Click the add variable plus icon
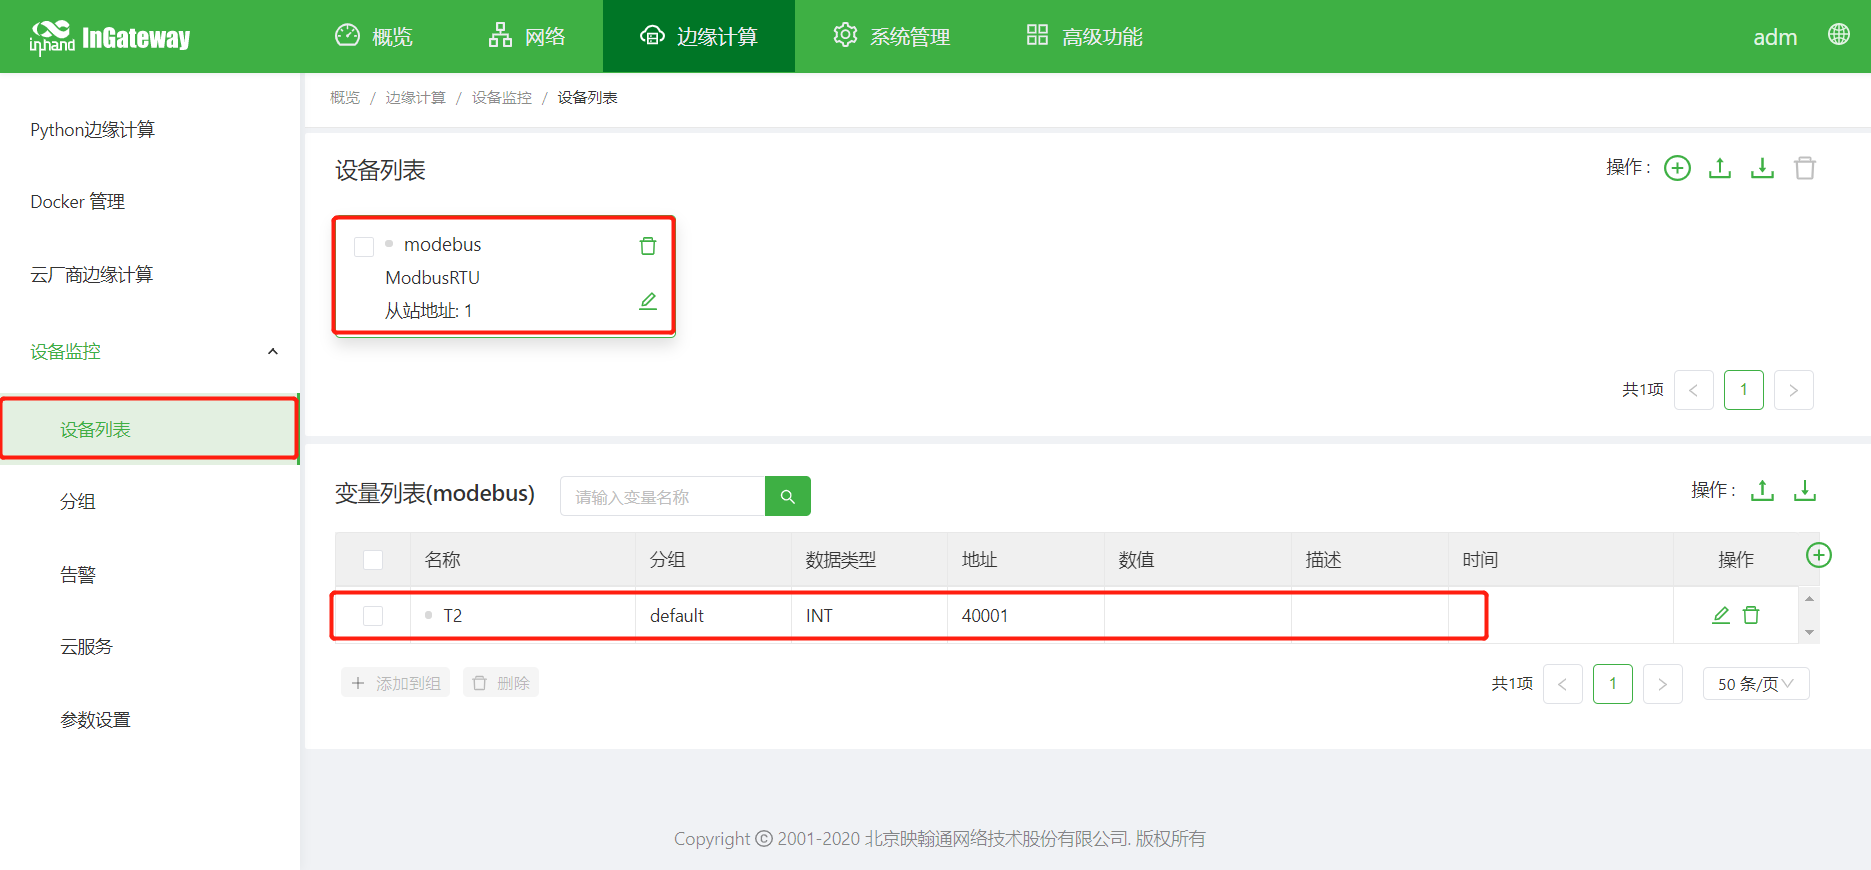Viewport: 1871px width, 870px height. pyautogui.click(x=1818, y=555)
